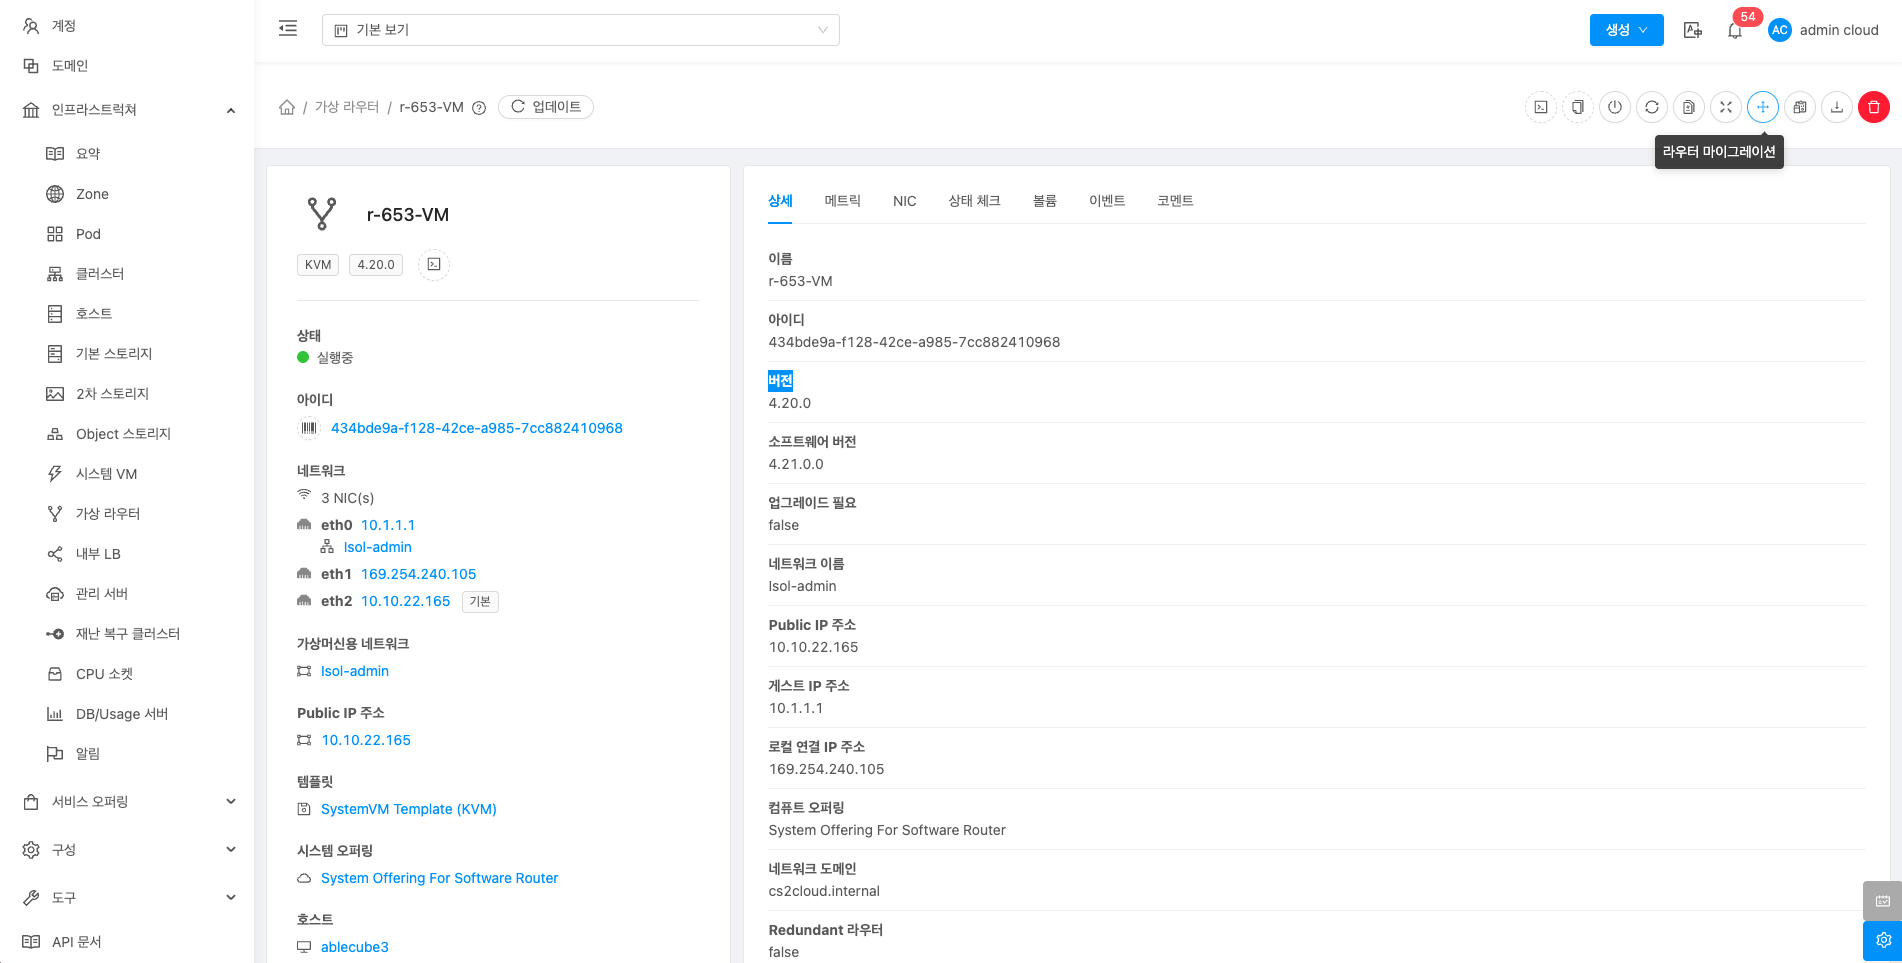
Task: Click the blue settings gear floating button
Action: point(1882,940)
